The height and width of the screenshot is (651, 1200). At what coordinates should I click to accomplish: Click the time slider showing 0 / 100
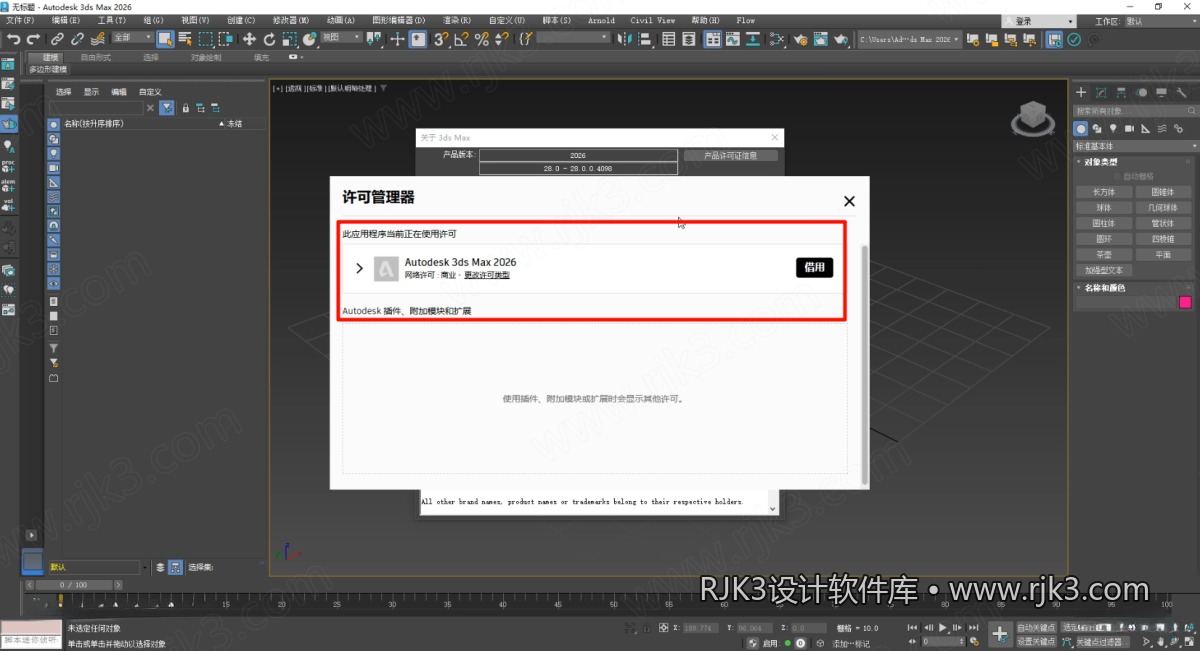tap(73, 584)
